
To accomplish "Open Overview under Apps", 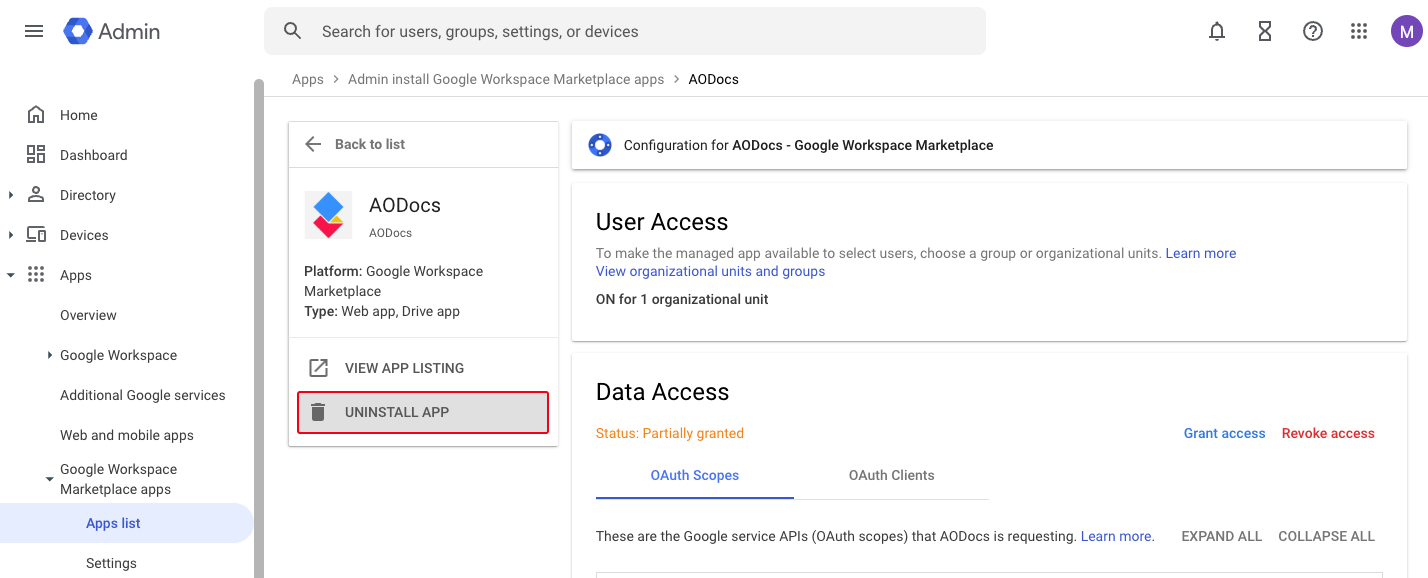I will tap(88, 315).
